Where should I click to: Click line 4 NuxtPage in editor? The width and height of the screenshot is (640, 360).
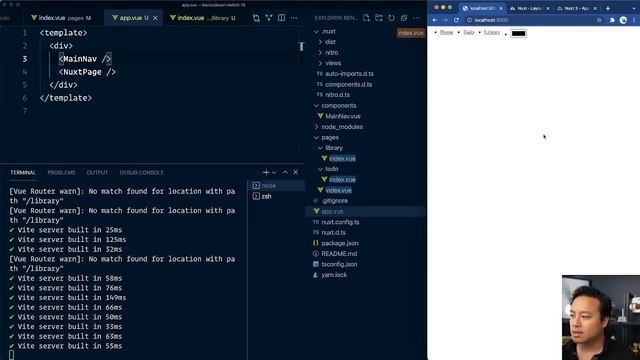(x=87, y=72)
